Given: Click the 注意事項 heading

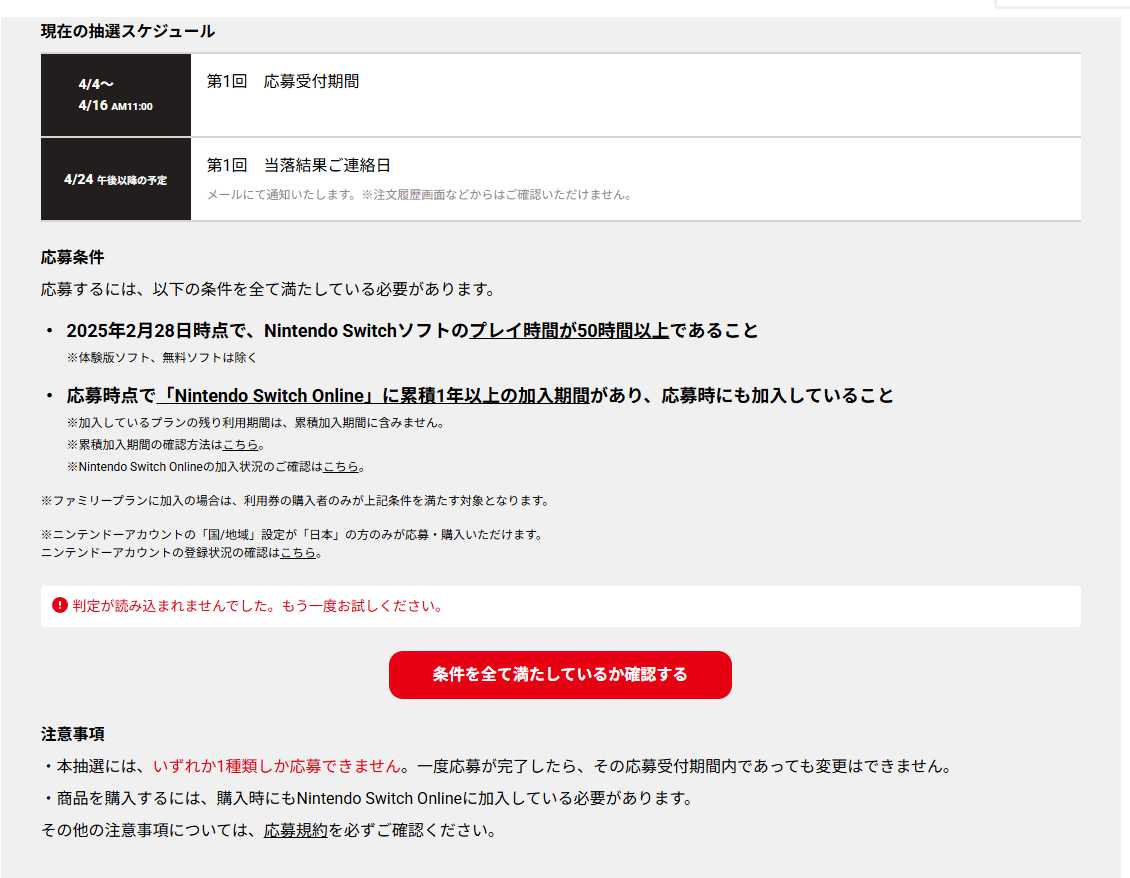Looking at the screenshot, I should pyautogui.click(x=72, y=734).
